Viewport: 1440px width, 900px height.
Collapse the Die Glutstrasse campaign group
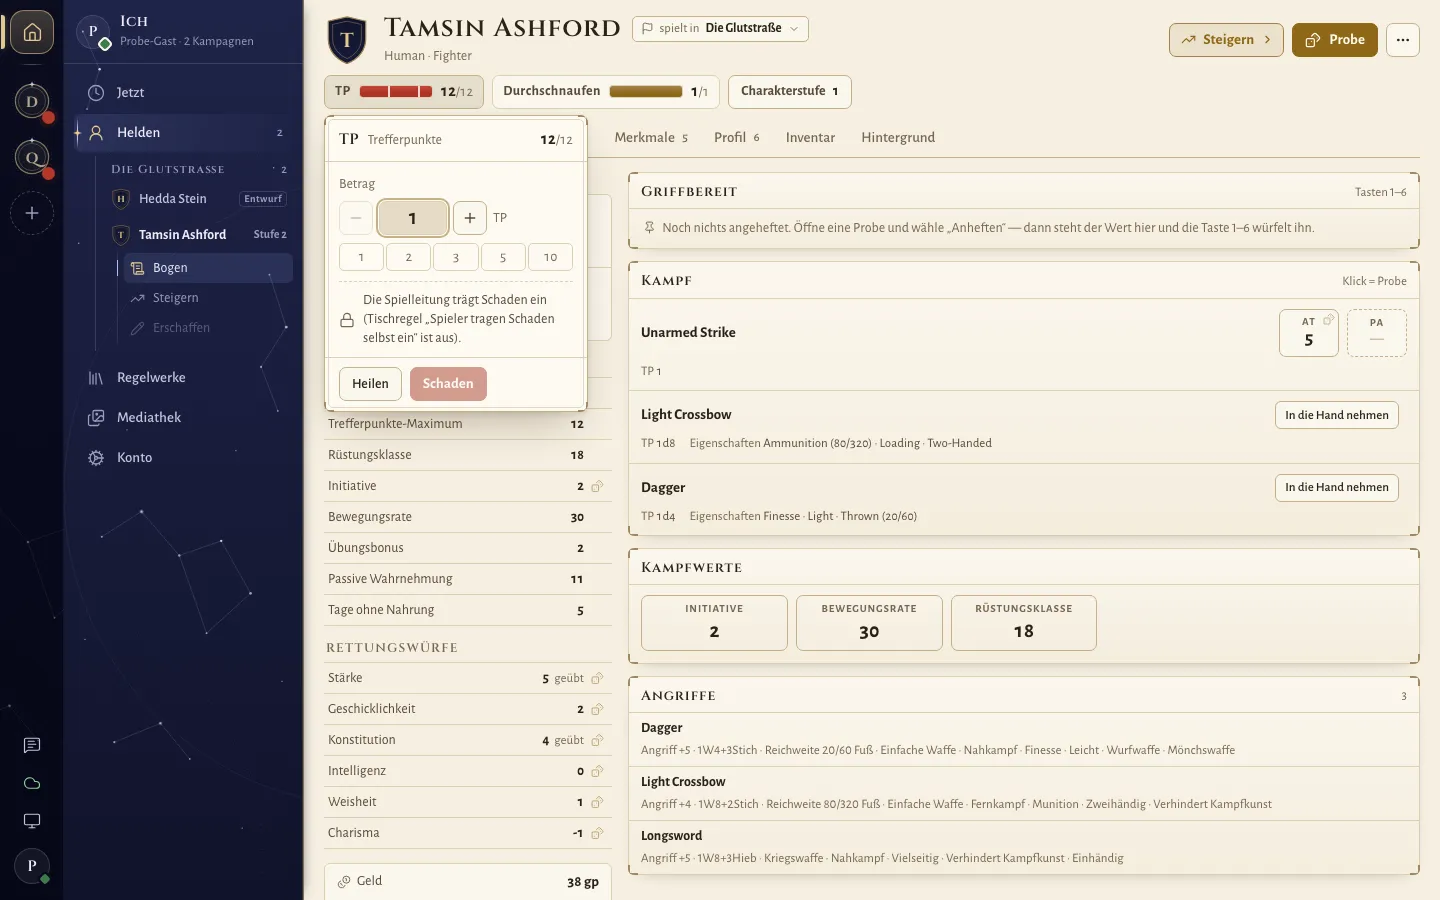198,169
